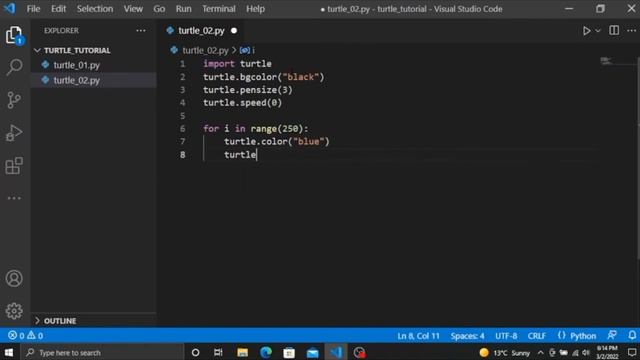Open Windows Action Center notifications
Viewport: 640px width, 360px height.
pos(632,353)
